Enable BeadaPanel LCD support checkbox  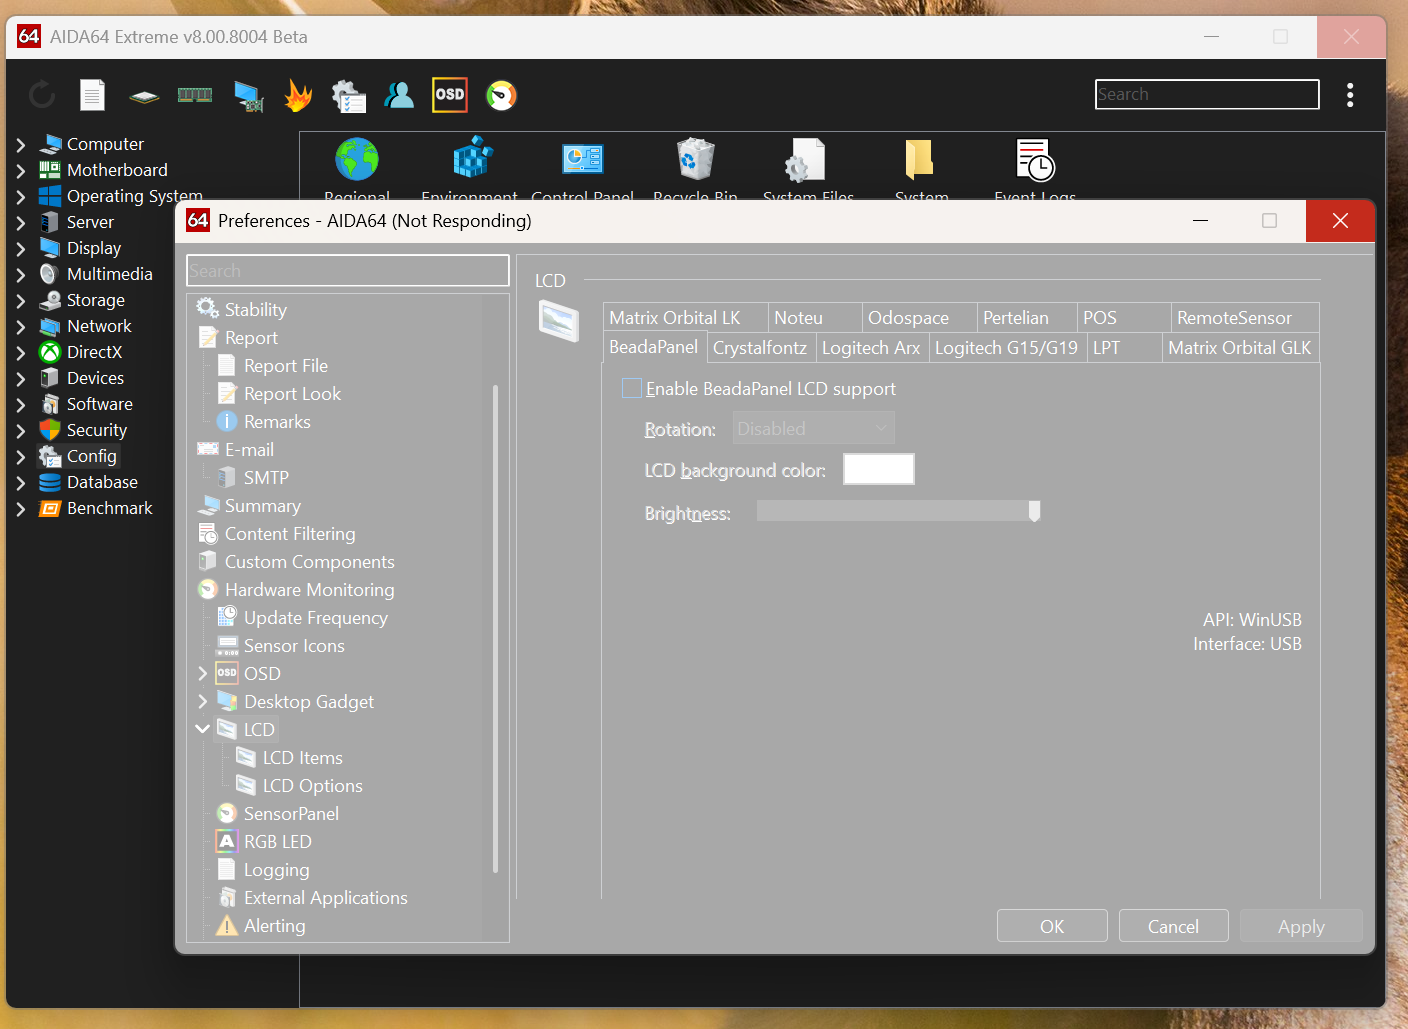[632, 389]
